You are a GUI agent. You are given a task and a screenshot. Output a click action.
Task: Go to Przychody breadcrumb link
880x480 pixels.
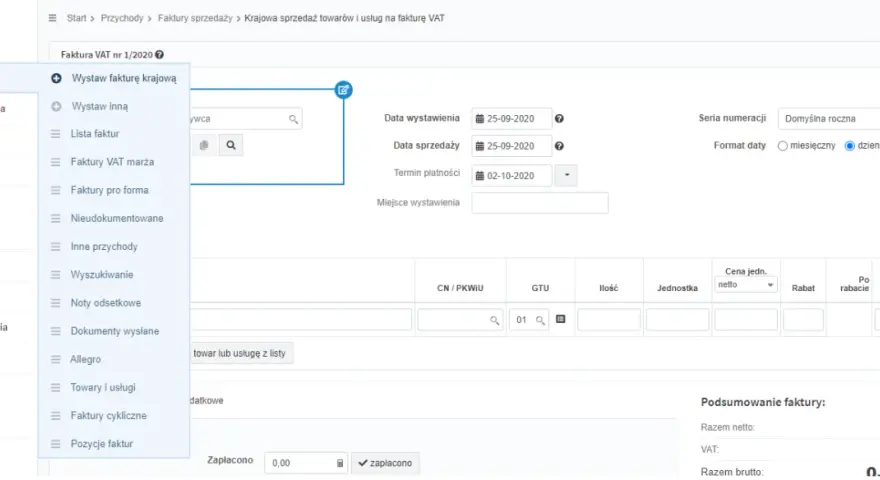pyautogui.click(x=122, y=18)
